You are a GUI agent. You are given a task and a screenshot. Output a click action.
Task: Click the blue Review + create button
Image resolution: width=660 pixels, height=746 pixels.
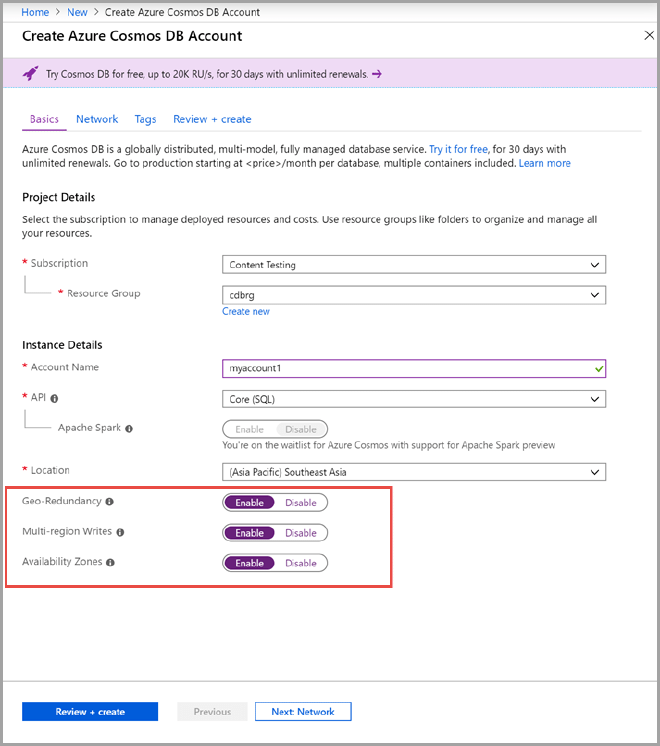pyautogui.click(x=90, y=711)
